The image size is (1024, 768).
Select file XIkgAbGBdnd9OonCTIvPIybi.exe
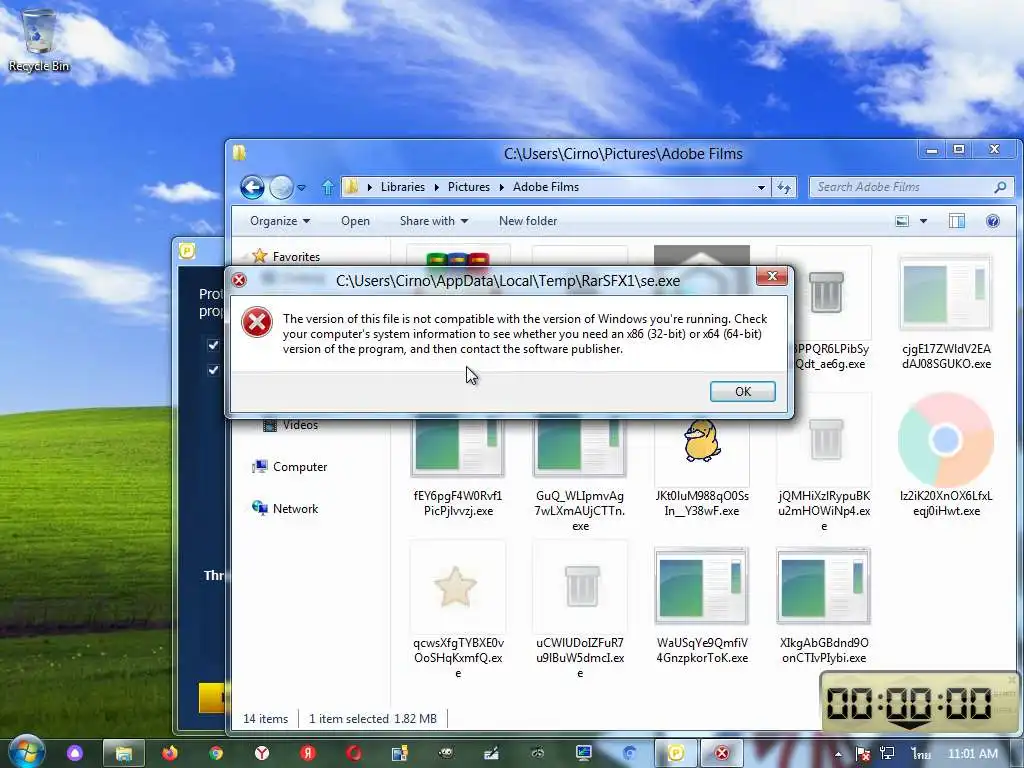tap(824, 604)
